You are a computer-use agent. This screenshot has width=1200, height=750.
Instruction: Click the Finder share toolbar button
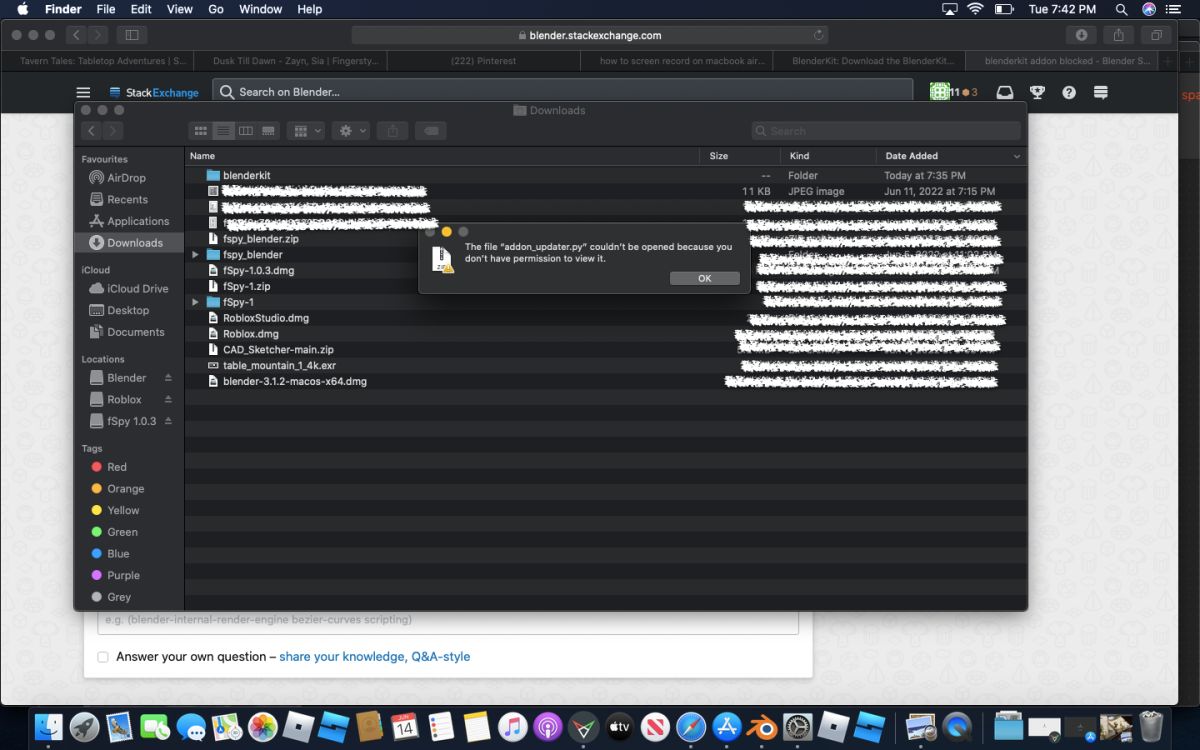pyautogui.click(x=393, y=131)
